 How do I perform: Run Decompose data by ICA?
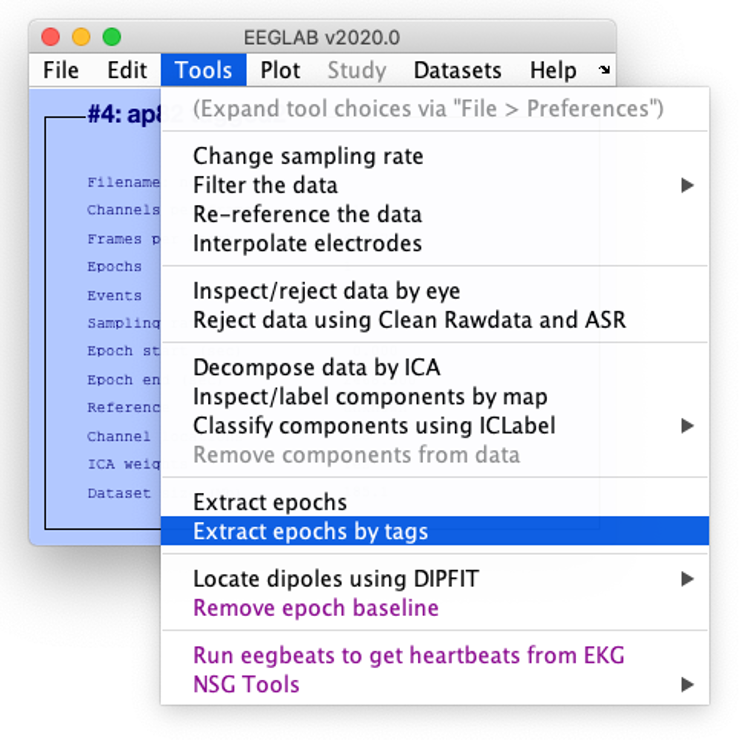tap(316, 368)
